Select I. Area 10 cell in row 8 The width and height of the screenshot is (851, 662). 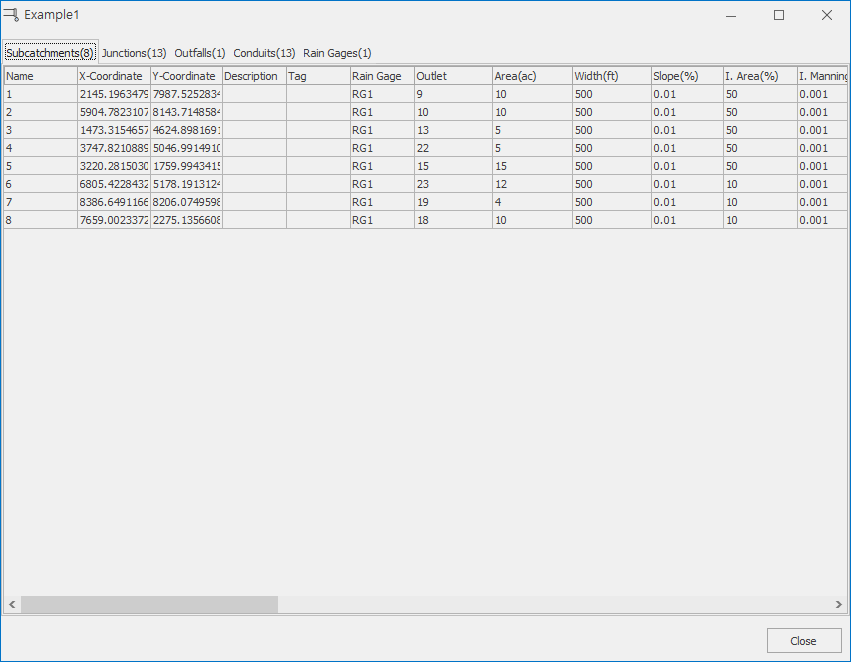pyautogui.click(x=760, y=219)
